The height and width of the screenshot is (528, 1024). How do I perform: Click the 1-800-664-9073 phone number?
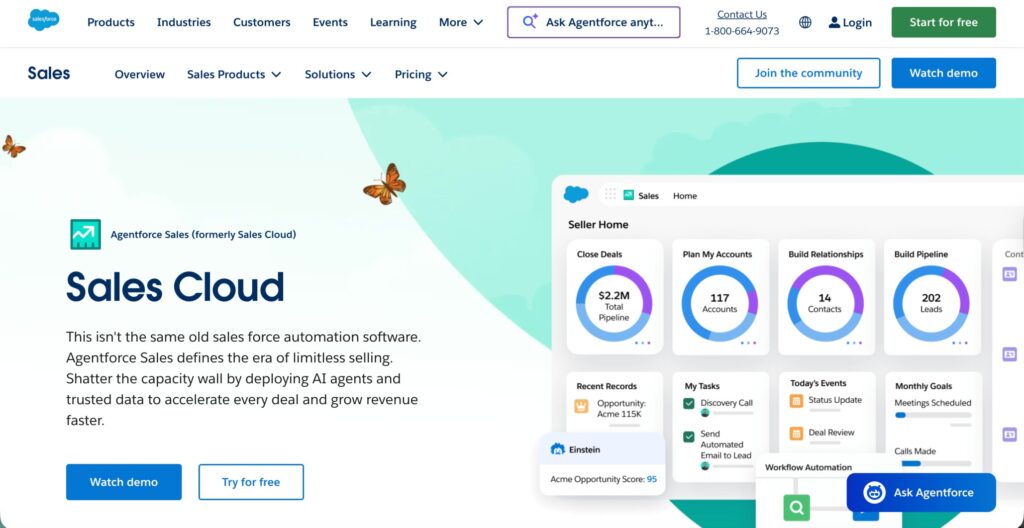click(742, 31)
